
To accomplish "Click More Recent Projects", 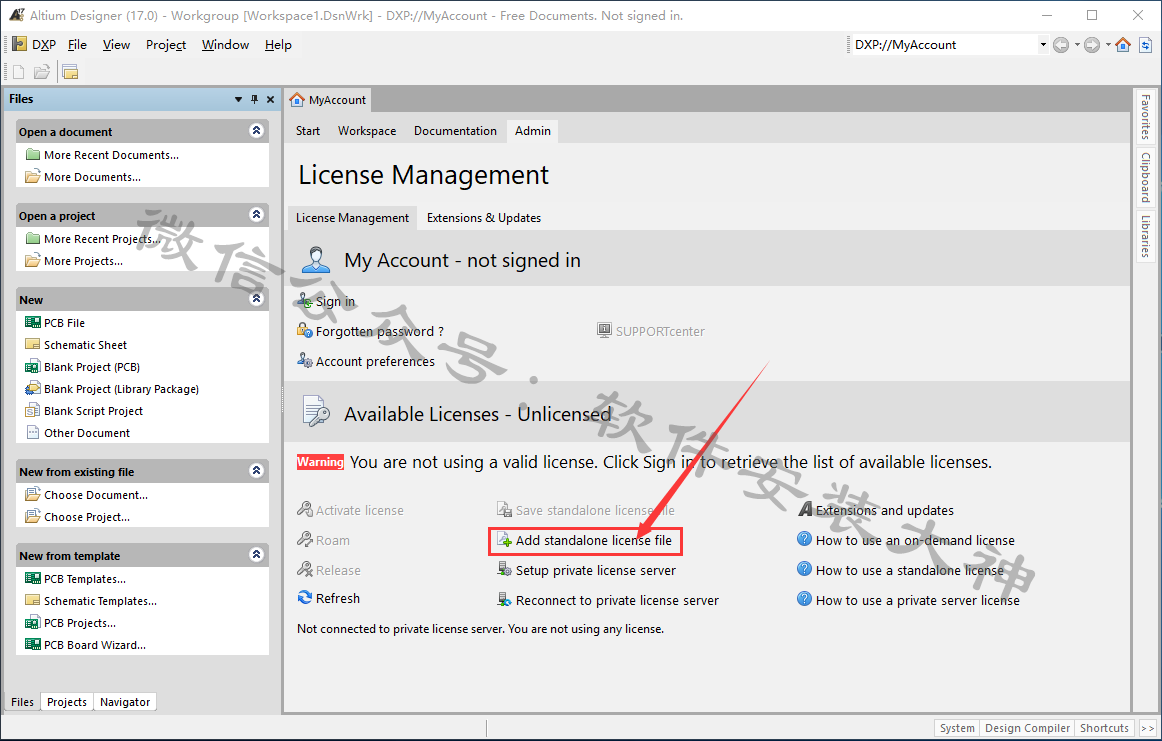I will click(102, 239).
